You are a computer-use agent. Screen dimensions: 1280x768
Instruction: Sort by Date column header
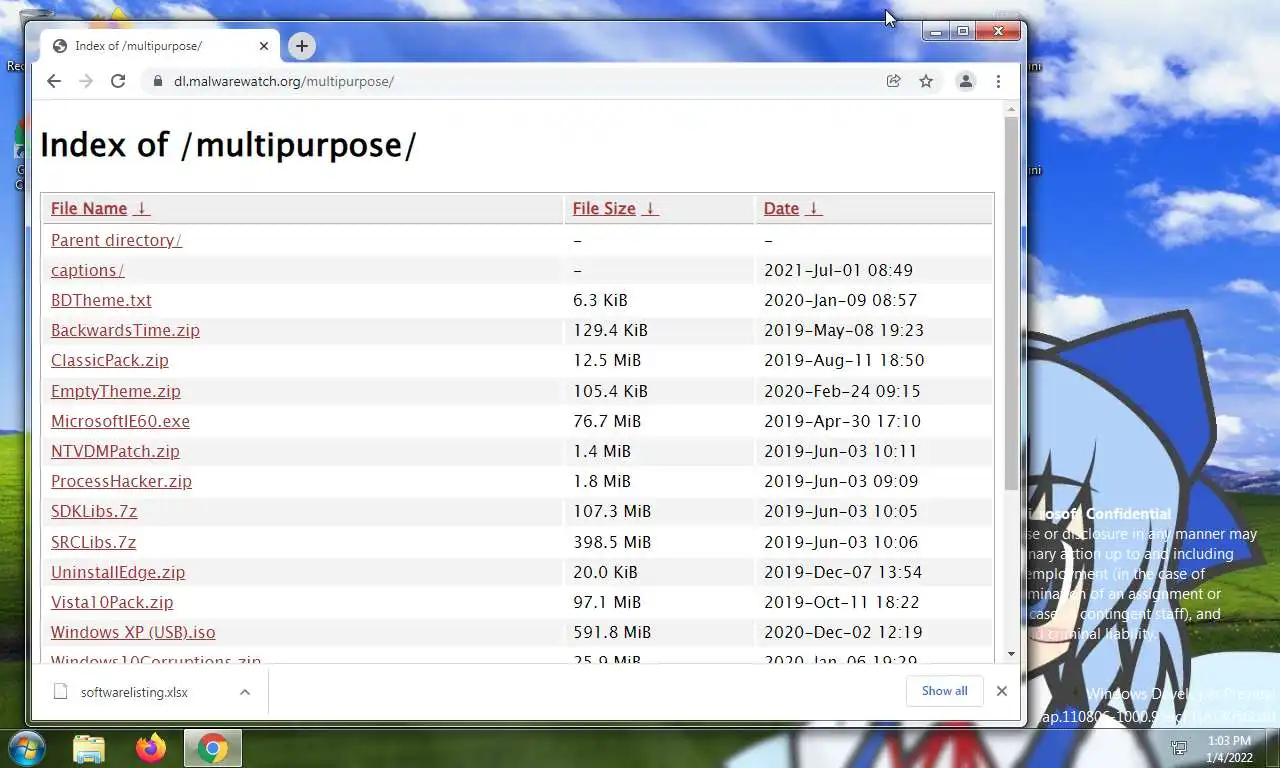781,208
